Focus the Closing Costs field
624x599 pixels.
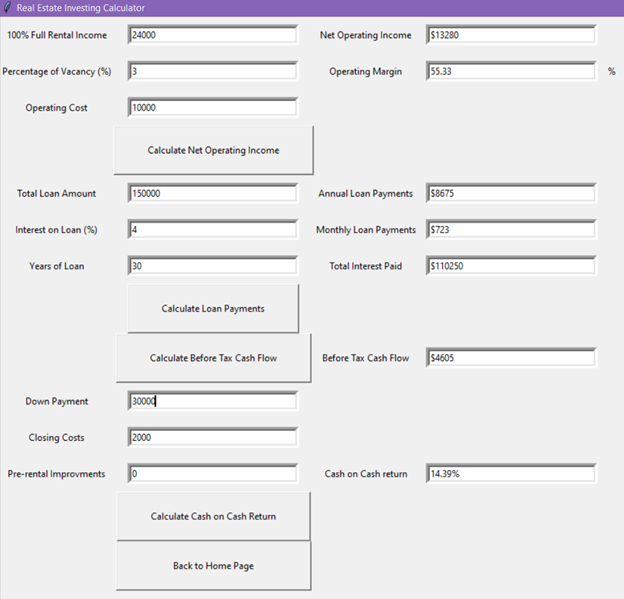(x=213, y=438)
